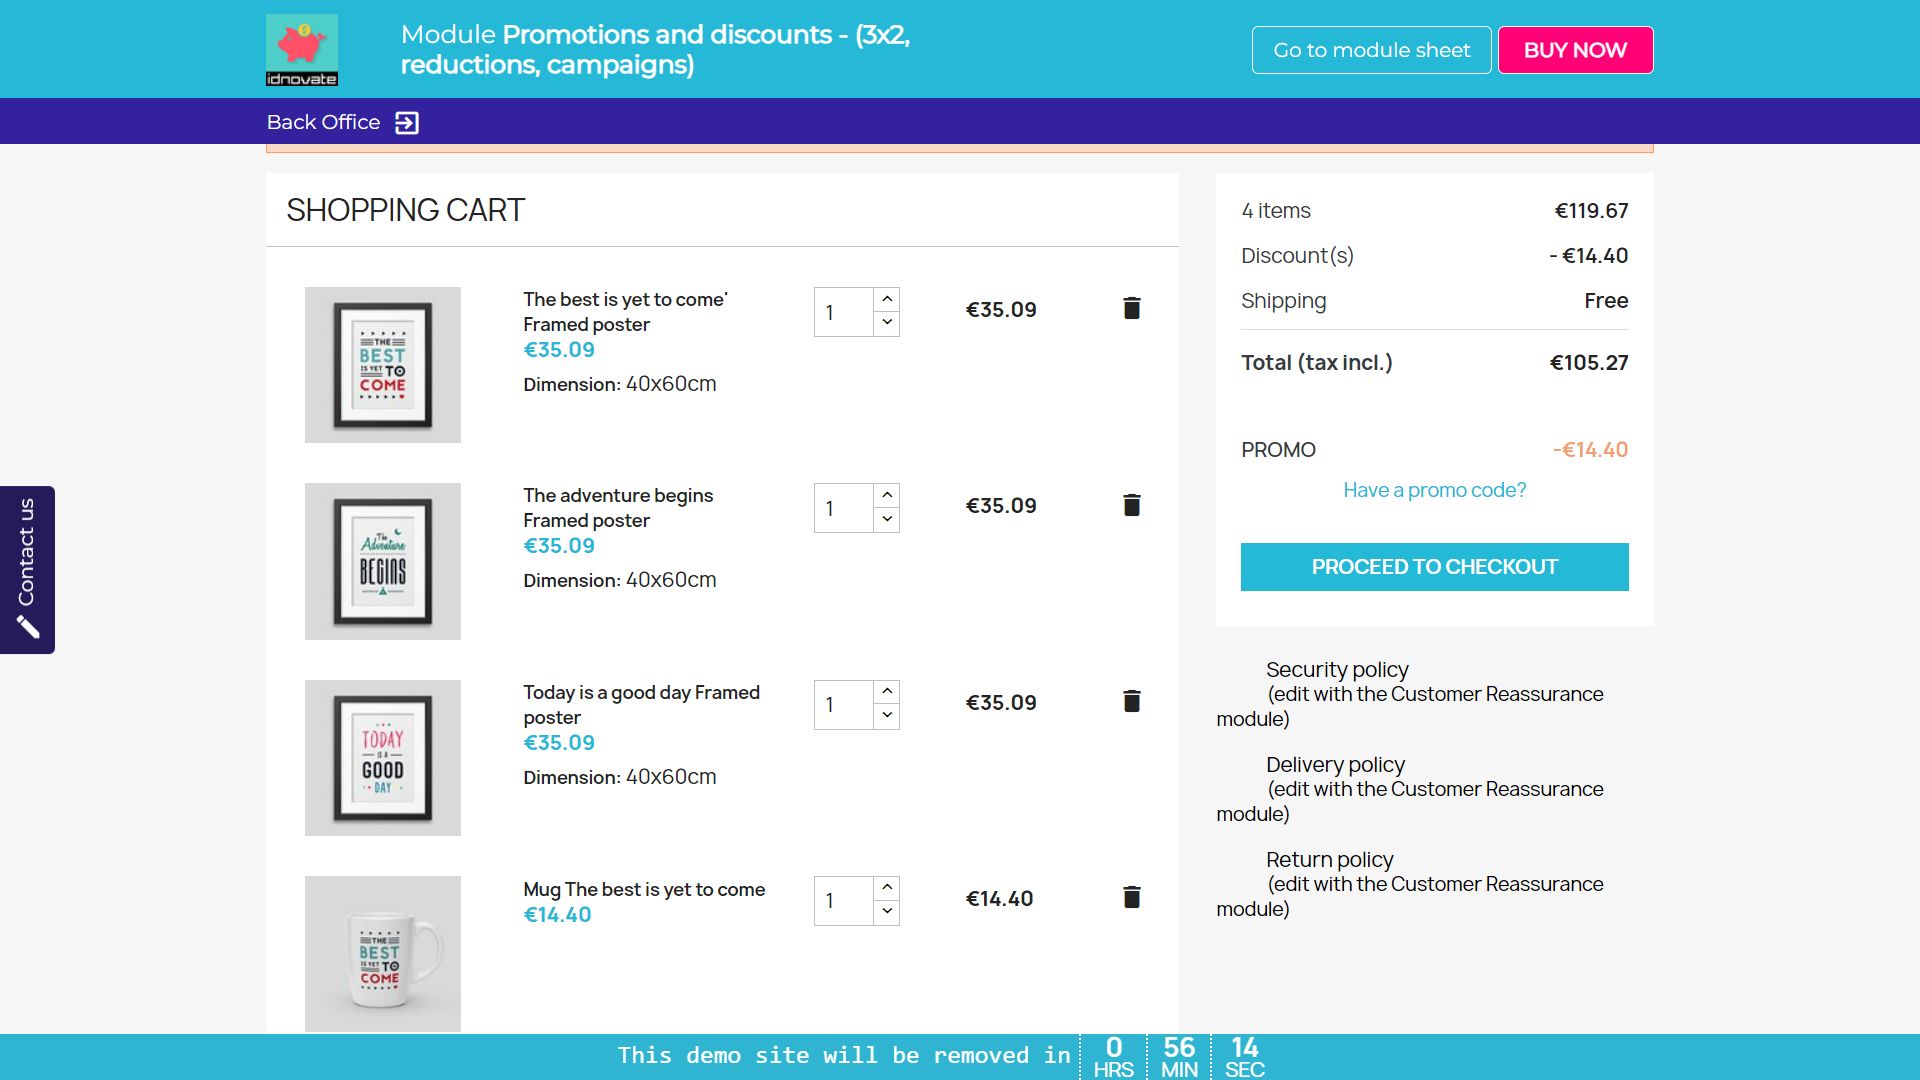Image resolution: width=1920 pixels, height=1080 pixels.
Task: Open Go to module sheet
Action: (1371, 50)
